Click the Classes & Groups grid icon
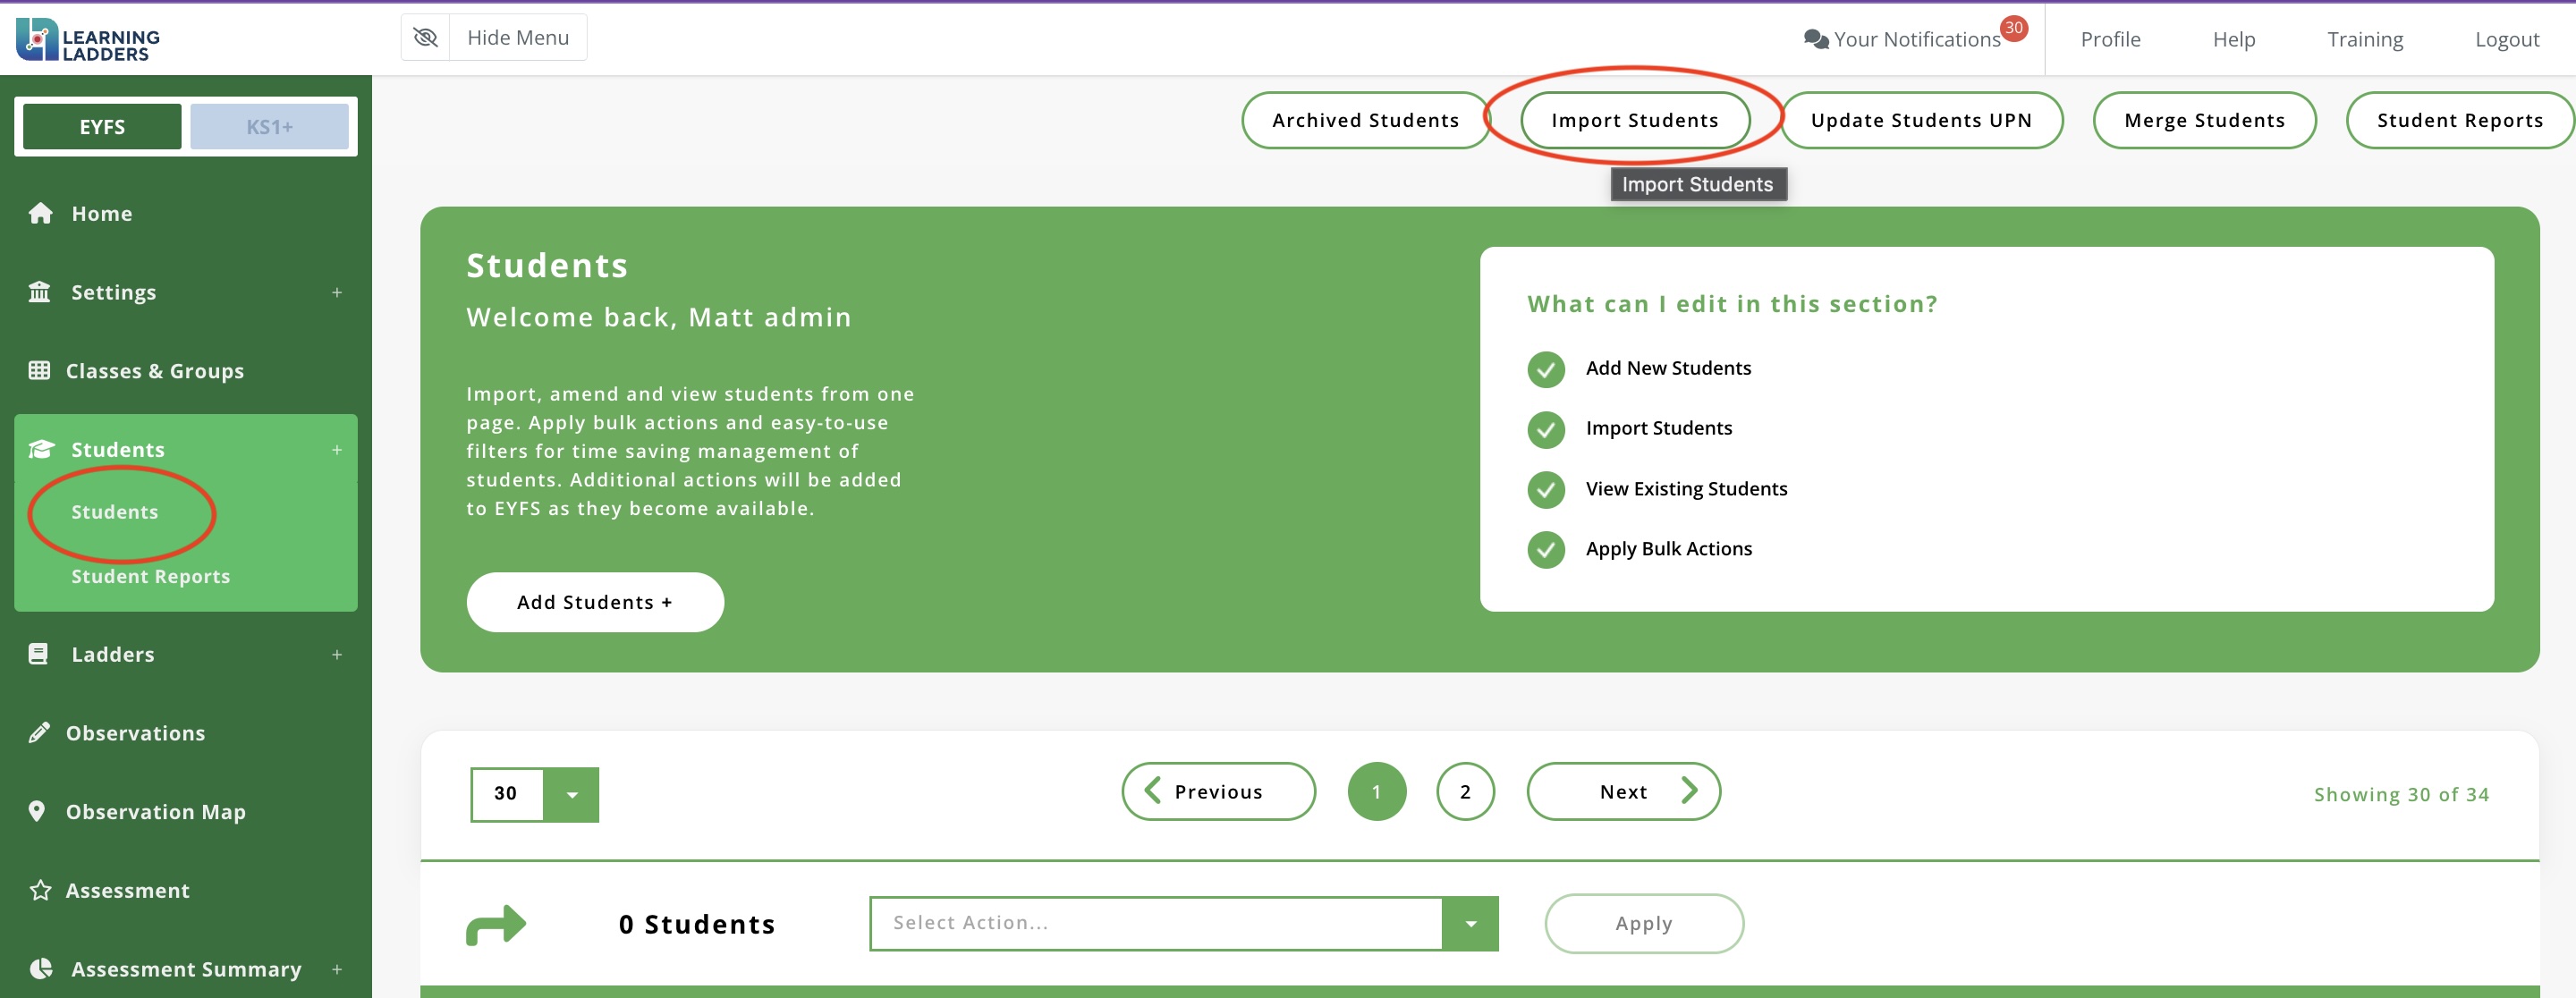The width and height of the screenshot is (2576, 998). coord(39,370)
